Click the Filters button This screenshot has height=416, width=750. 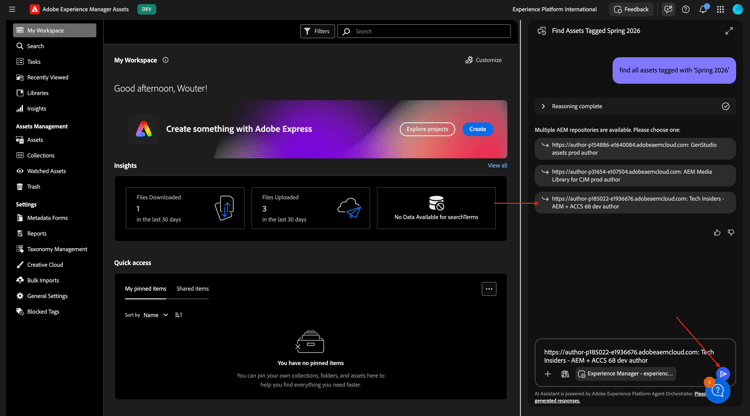click(317, 32)
